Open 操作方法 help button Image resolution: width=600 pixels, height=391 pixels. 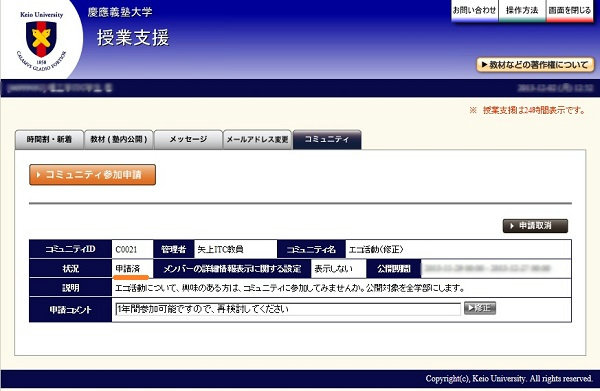pos(522,11)
